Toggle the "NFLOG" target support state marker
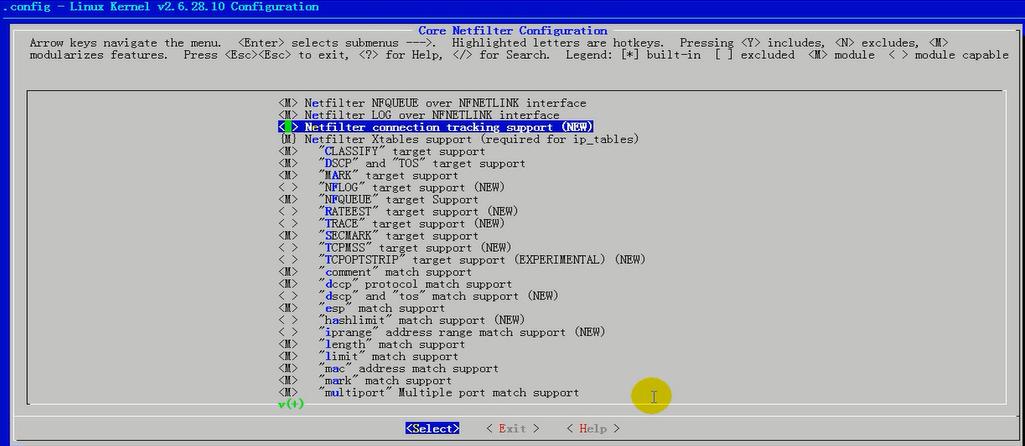 (x=288, y=188)
